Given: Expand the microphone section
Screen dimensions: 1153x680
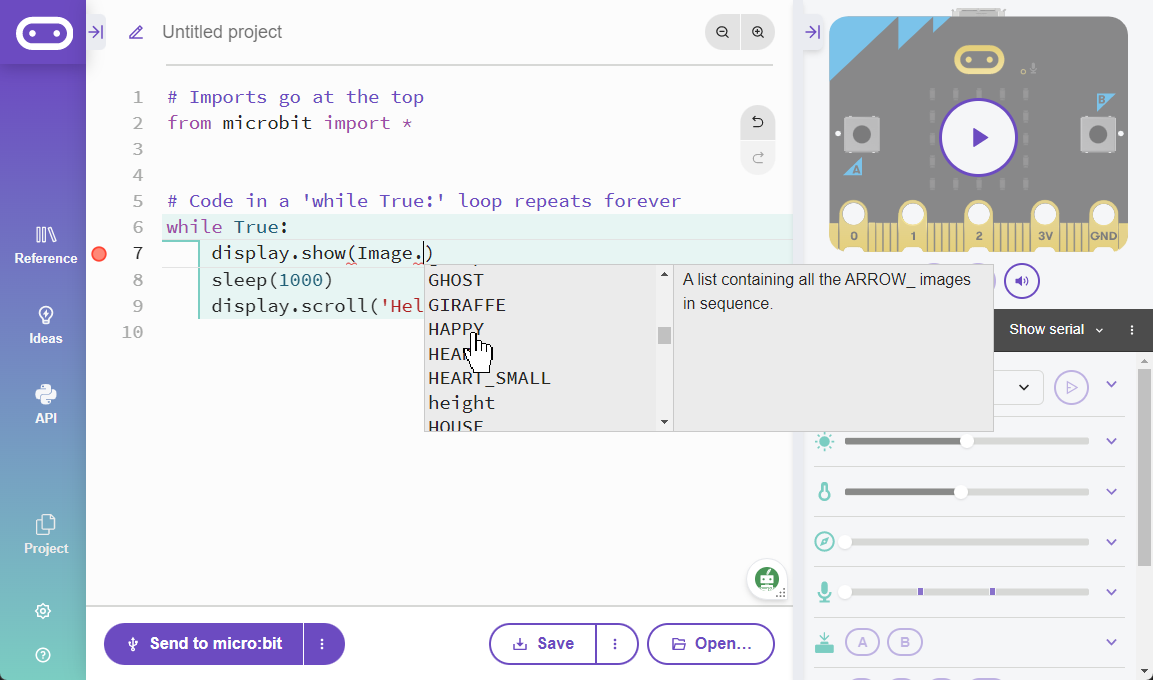Looking at the screenshot, I should click(x=1112, y=592).
